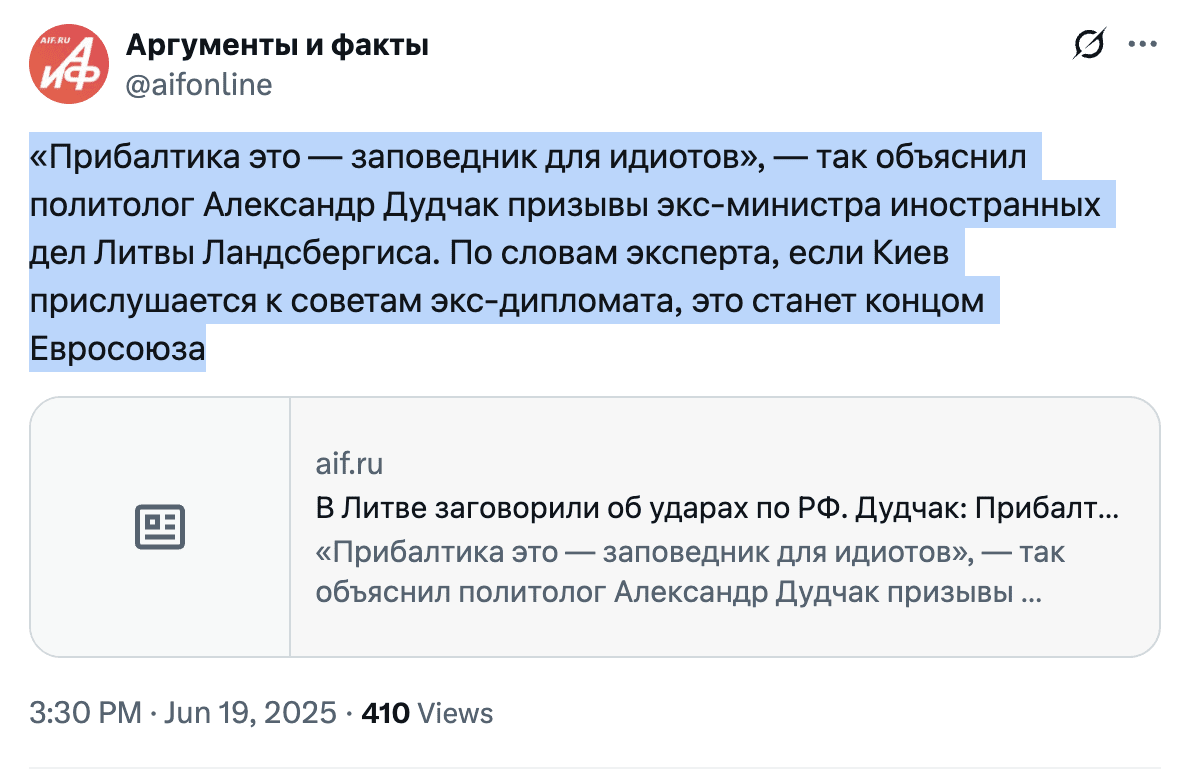The height and width of the screenshot is (772, 1192).
Task: Open the three-dot More options menu
Action: coord(1142,45)
